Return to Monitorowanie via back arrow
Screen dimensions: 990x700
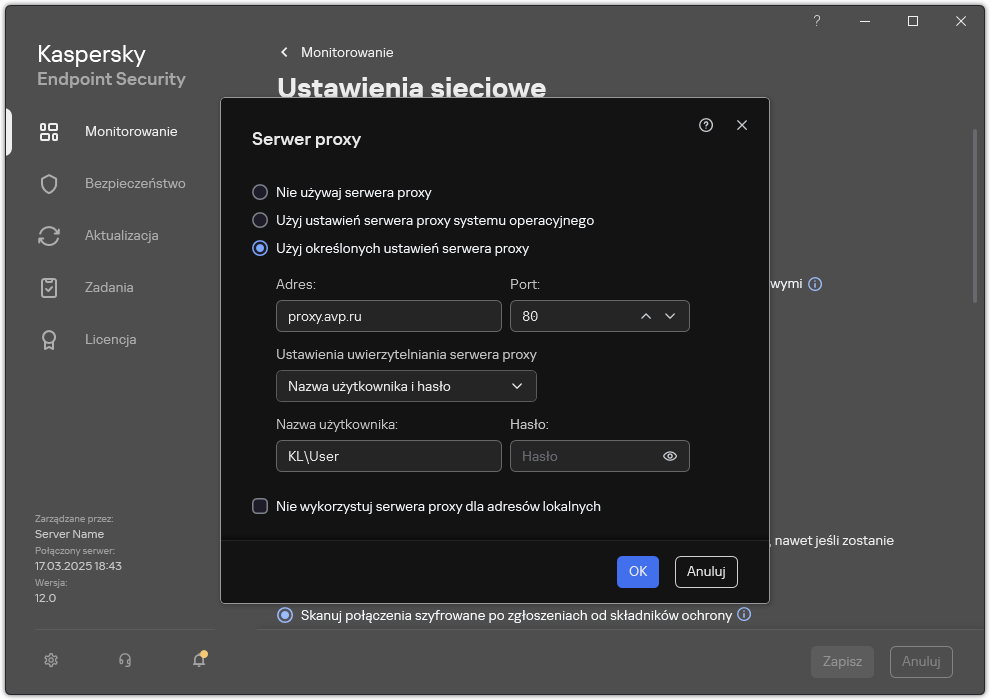pos(283,52)
